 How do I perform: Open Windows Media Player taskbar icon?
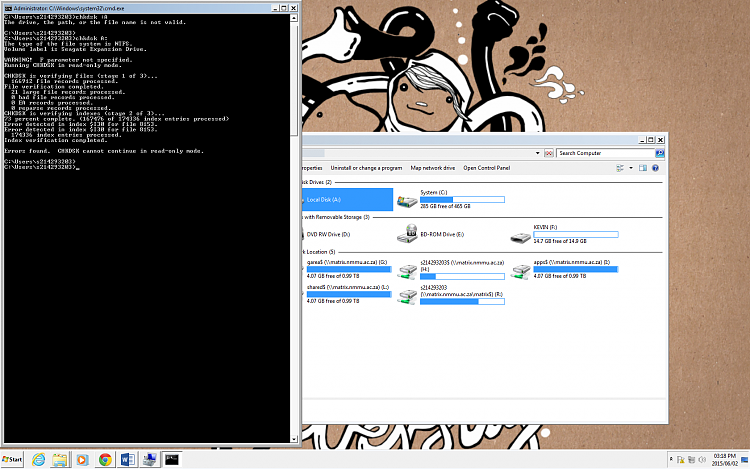(82, 460)
